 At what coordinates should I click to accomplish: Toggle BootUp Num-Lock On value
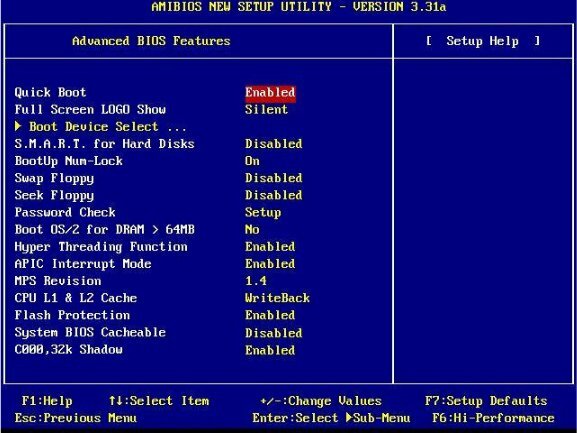[252, 161]
